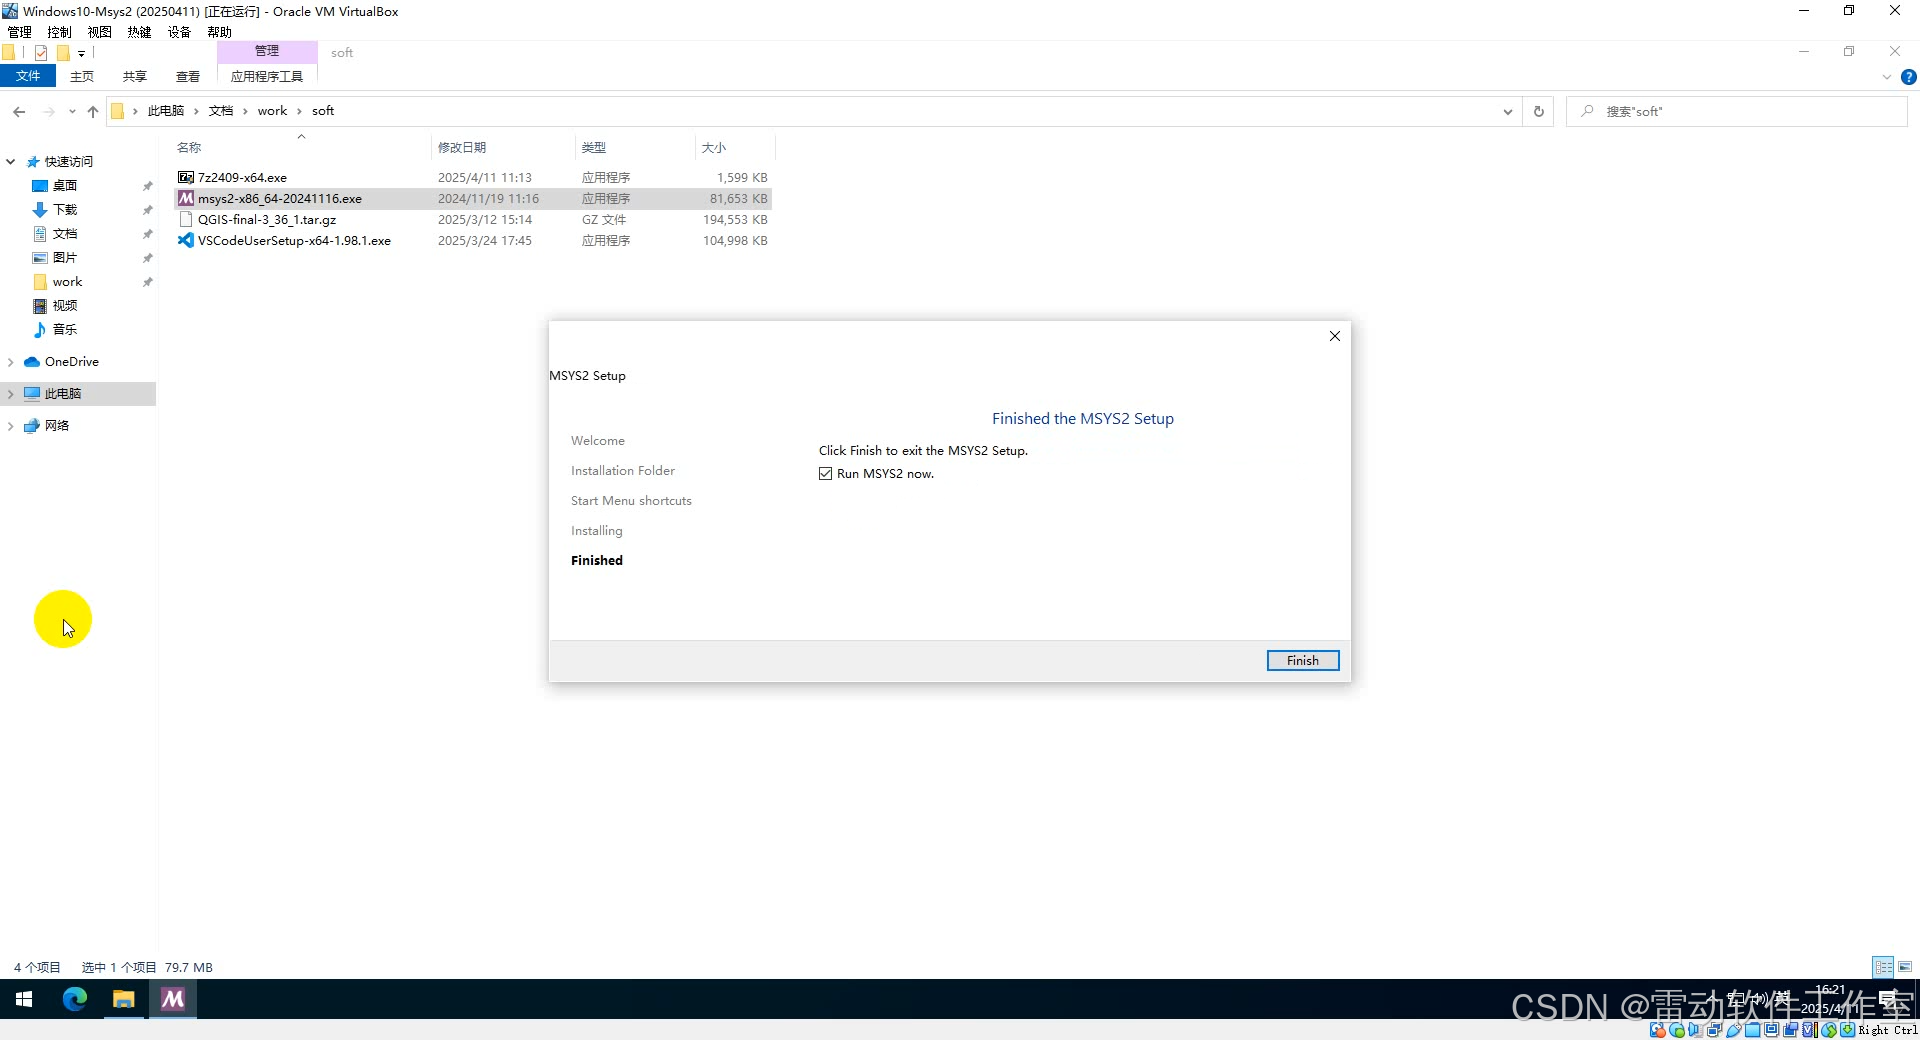Viewport: 1920px width, 1040px height.
Task: Click Finish in MSYS2 Setup
Action: tap(1302, 660)
